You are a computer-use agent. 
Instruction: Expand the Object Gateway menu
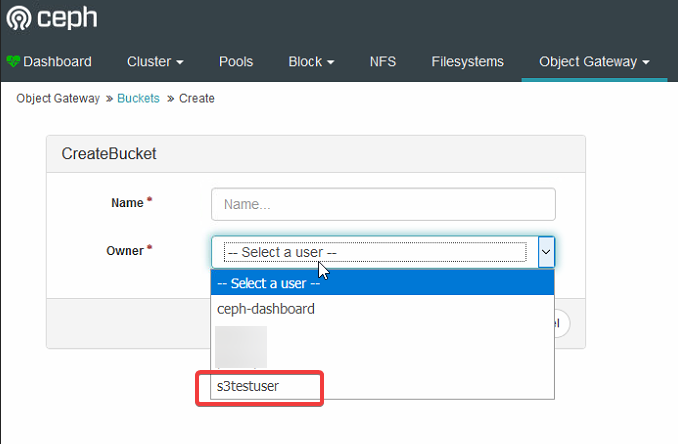(594, 61)
